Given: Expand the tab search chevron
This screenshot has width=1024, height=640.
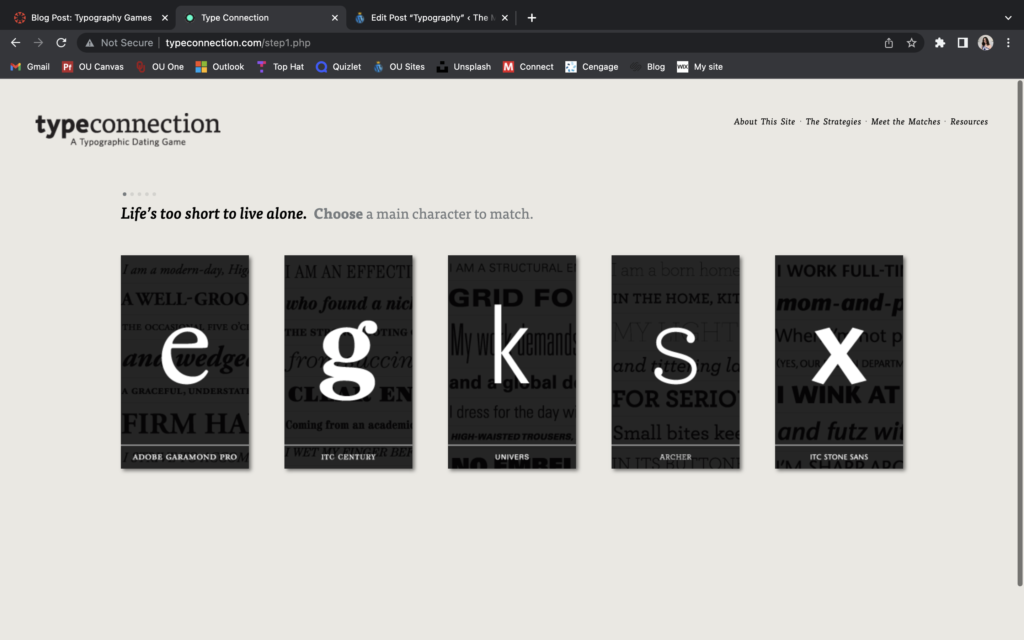Looking at the screenshot, I should click(x=1008, y=18).
